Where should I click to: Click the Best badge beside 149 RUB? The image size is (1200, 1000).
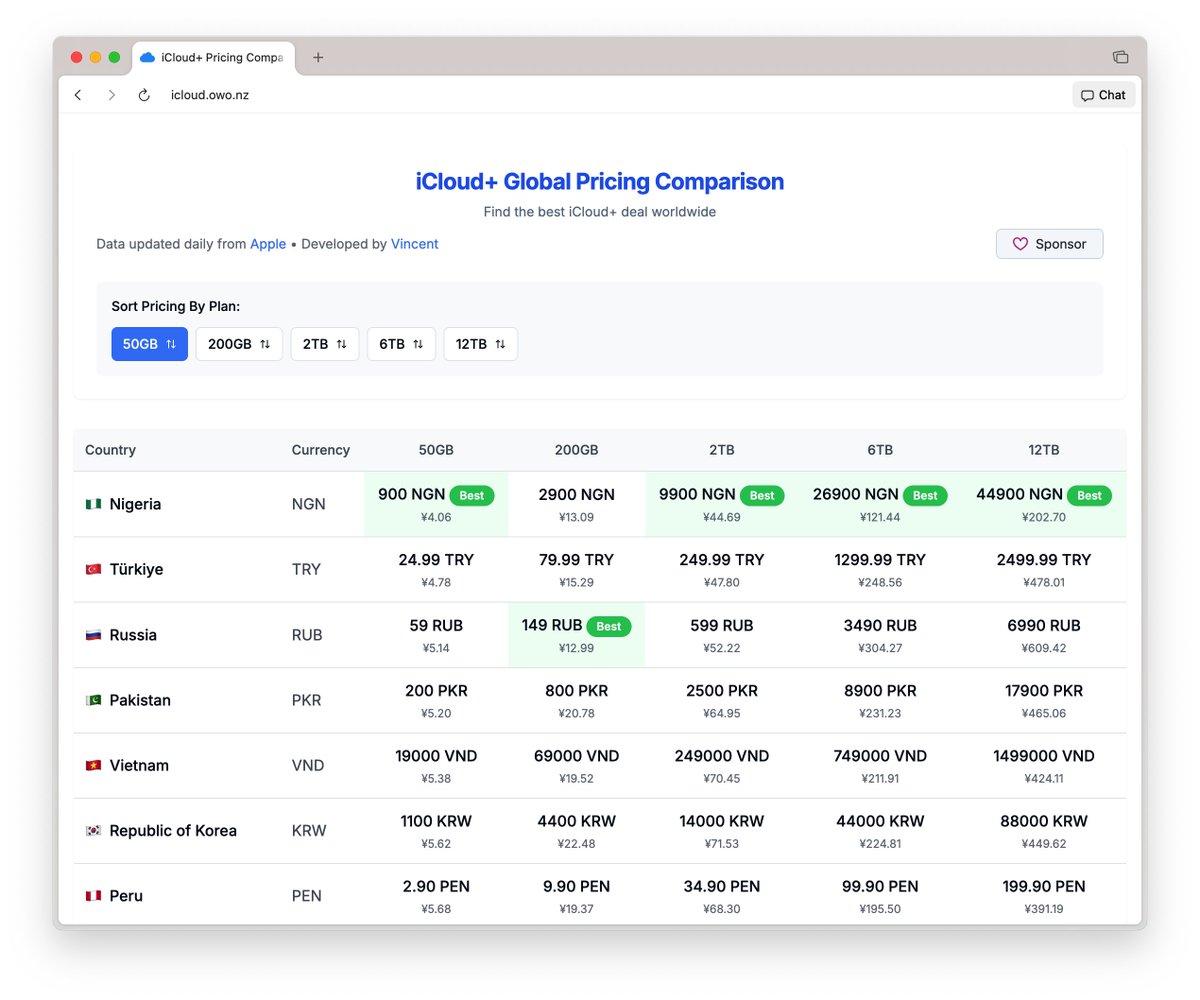tap(609, 626)
